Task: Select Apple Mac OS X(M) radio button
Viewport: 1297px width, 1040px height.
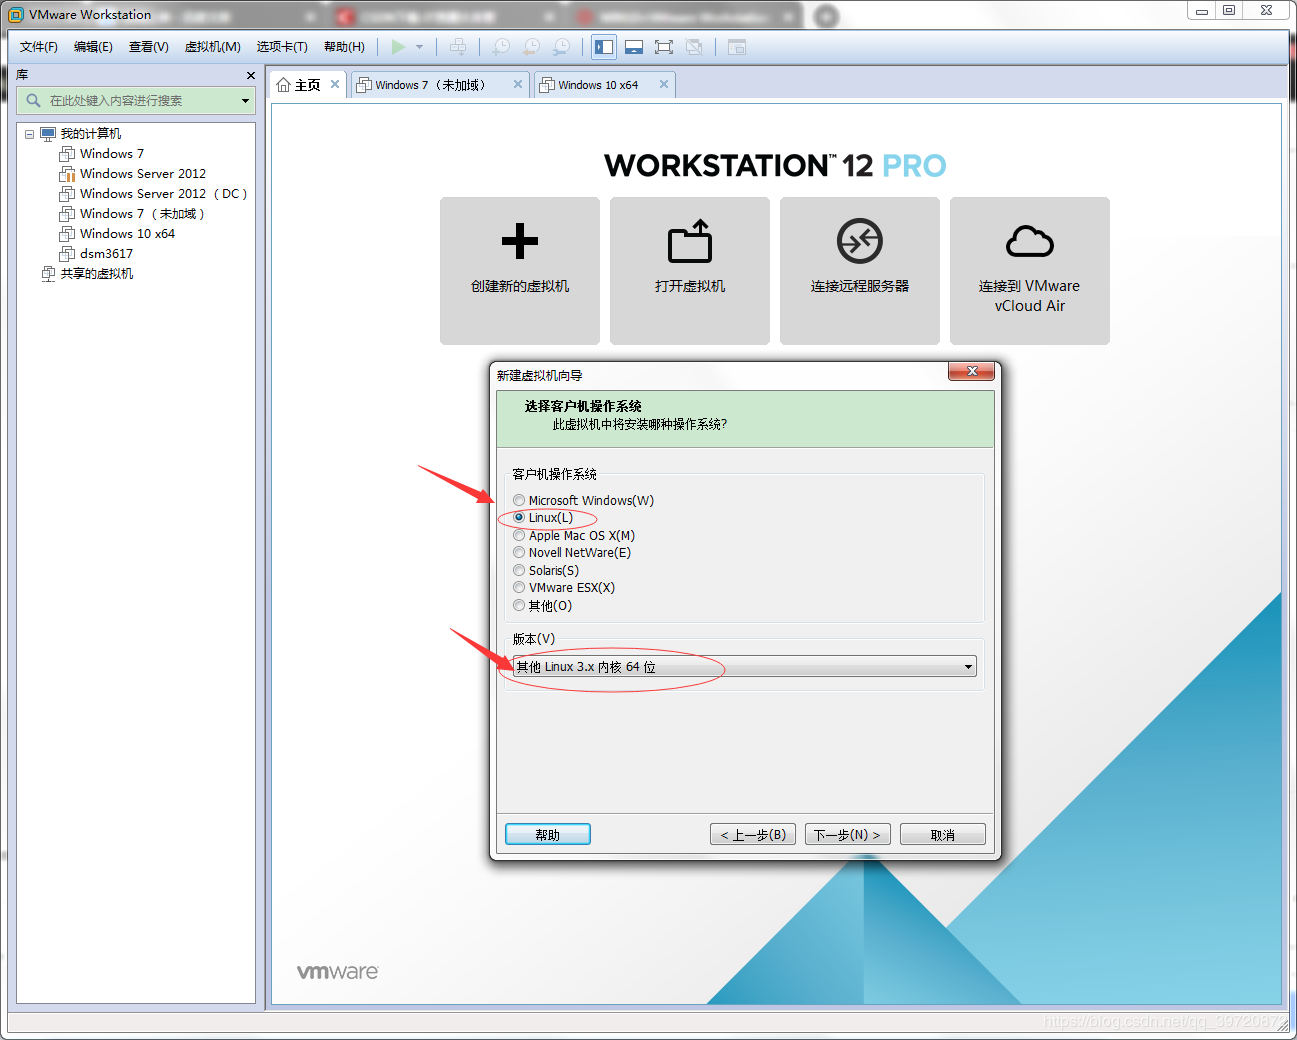Action: point(519,536)
